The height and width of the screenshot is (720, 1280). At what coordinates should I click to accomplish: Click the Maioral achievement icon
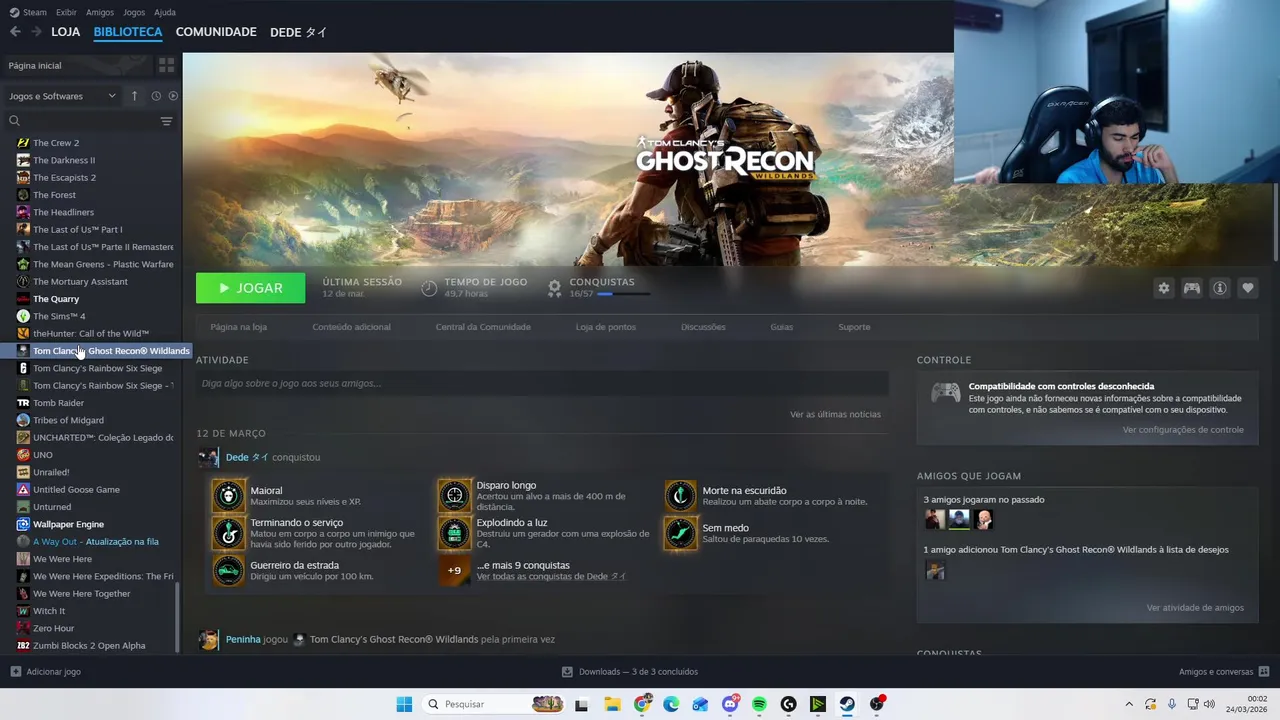229,495
